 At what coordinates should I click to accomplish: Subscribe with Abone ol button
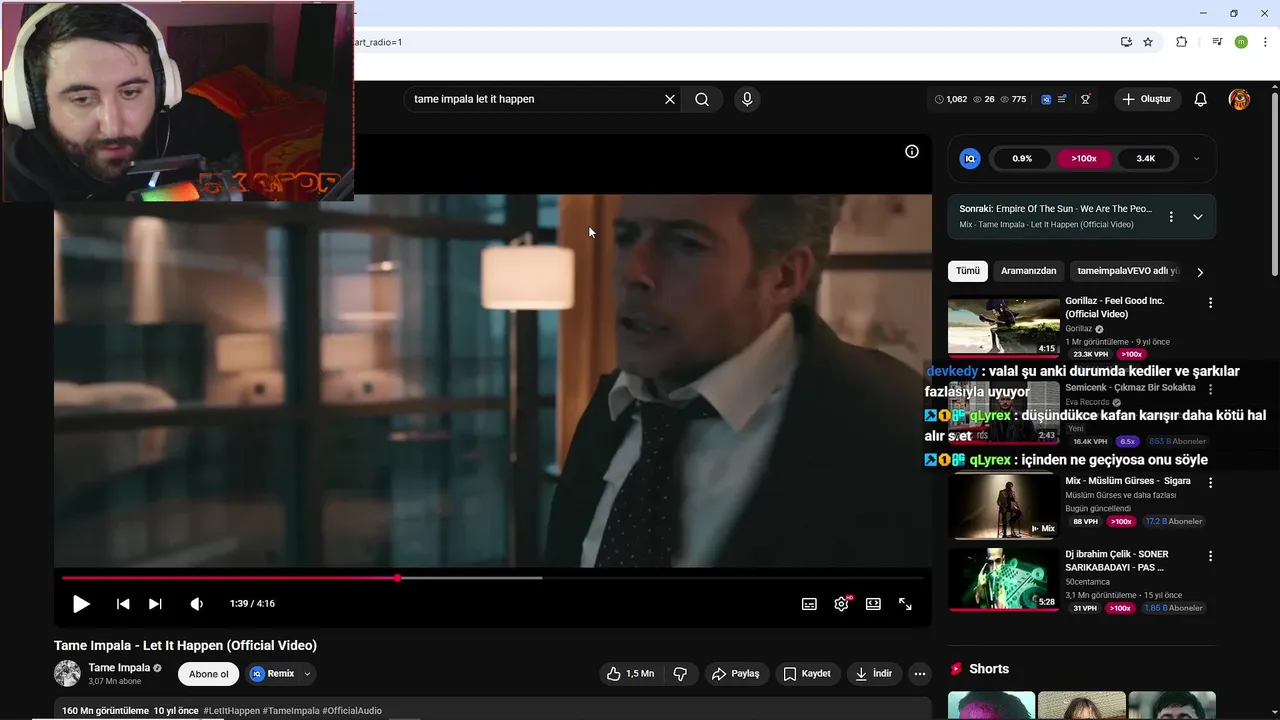(x=209, y=674)
